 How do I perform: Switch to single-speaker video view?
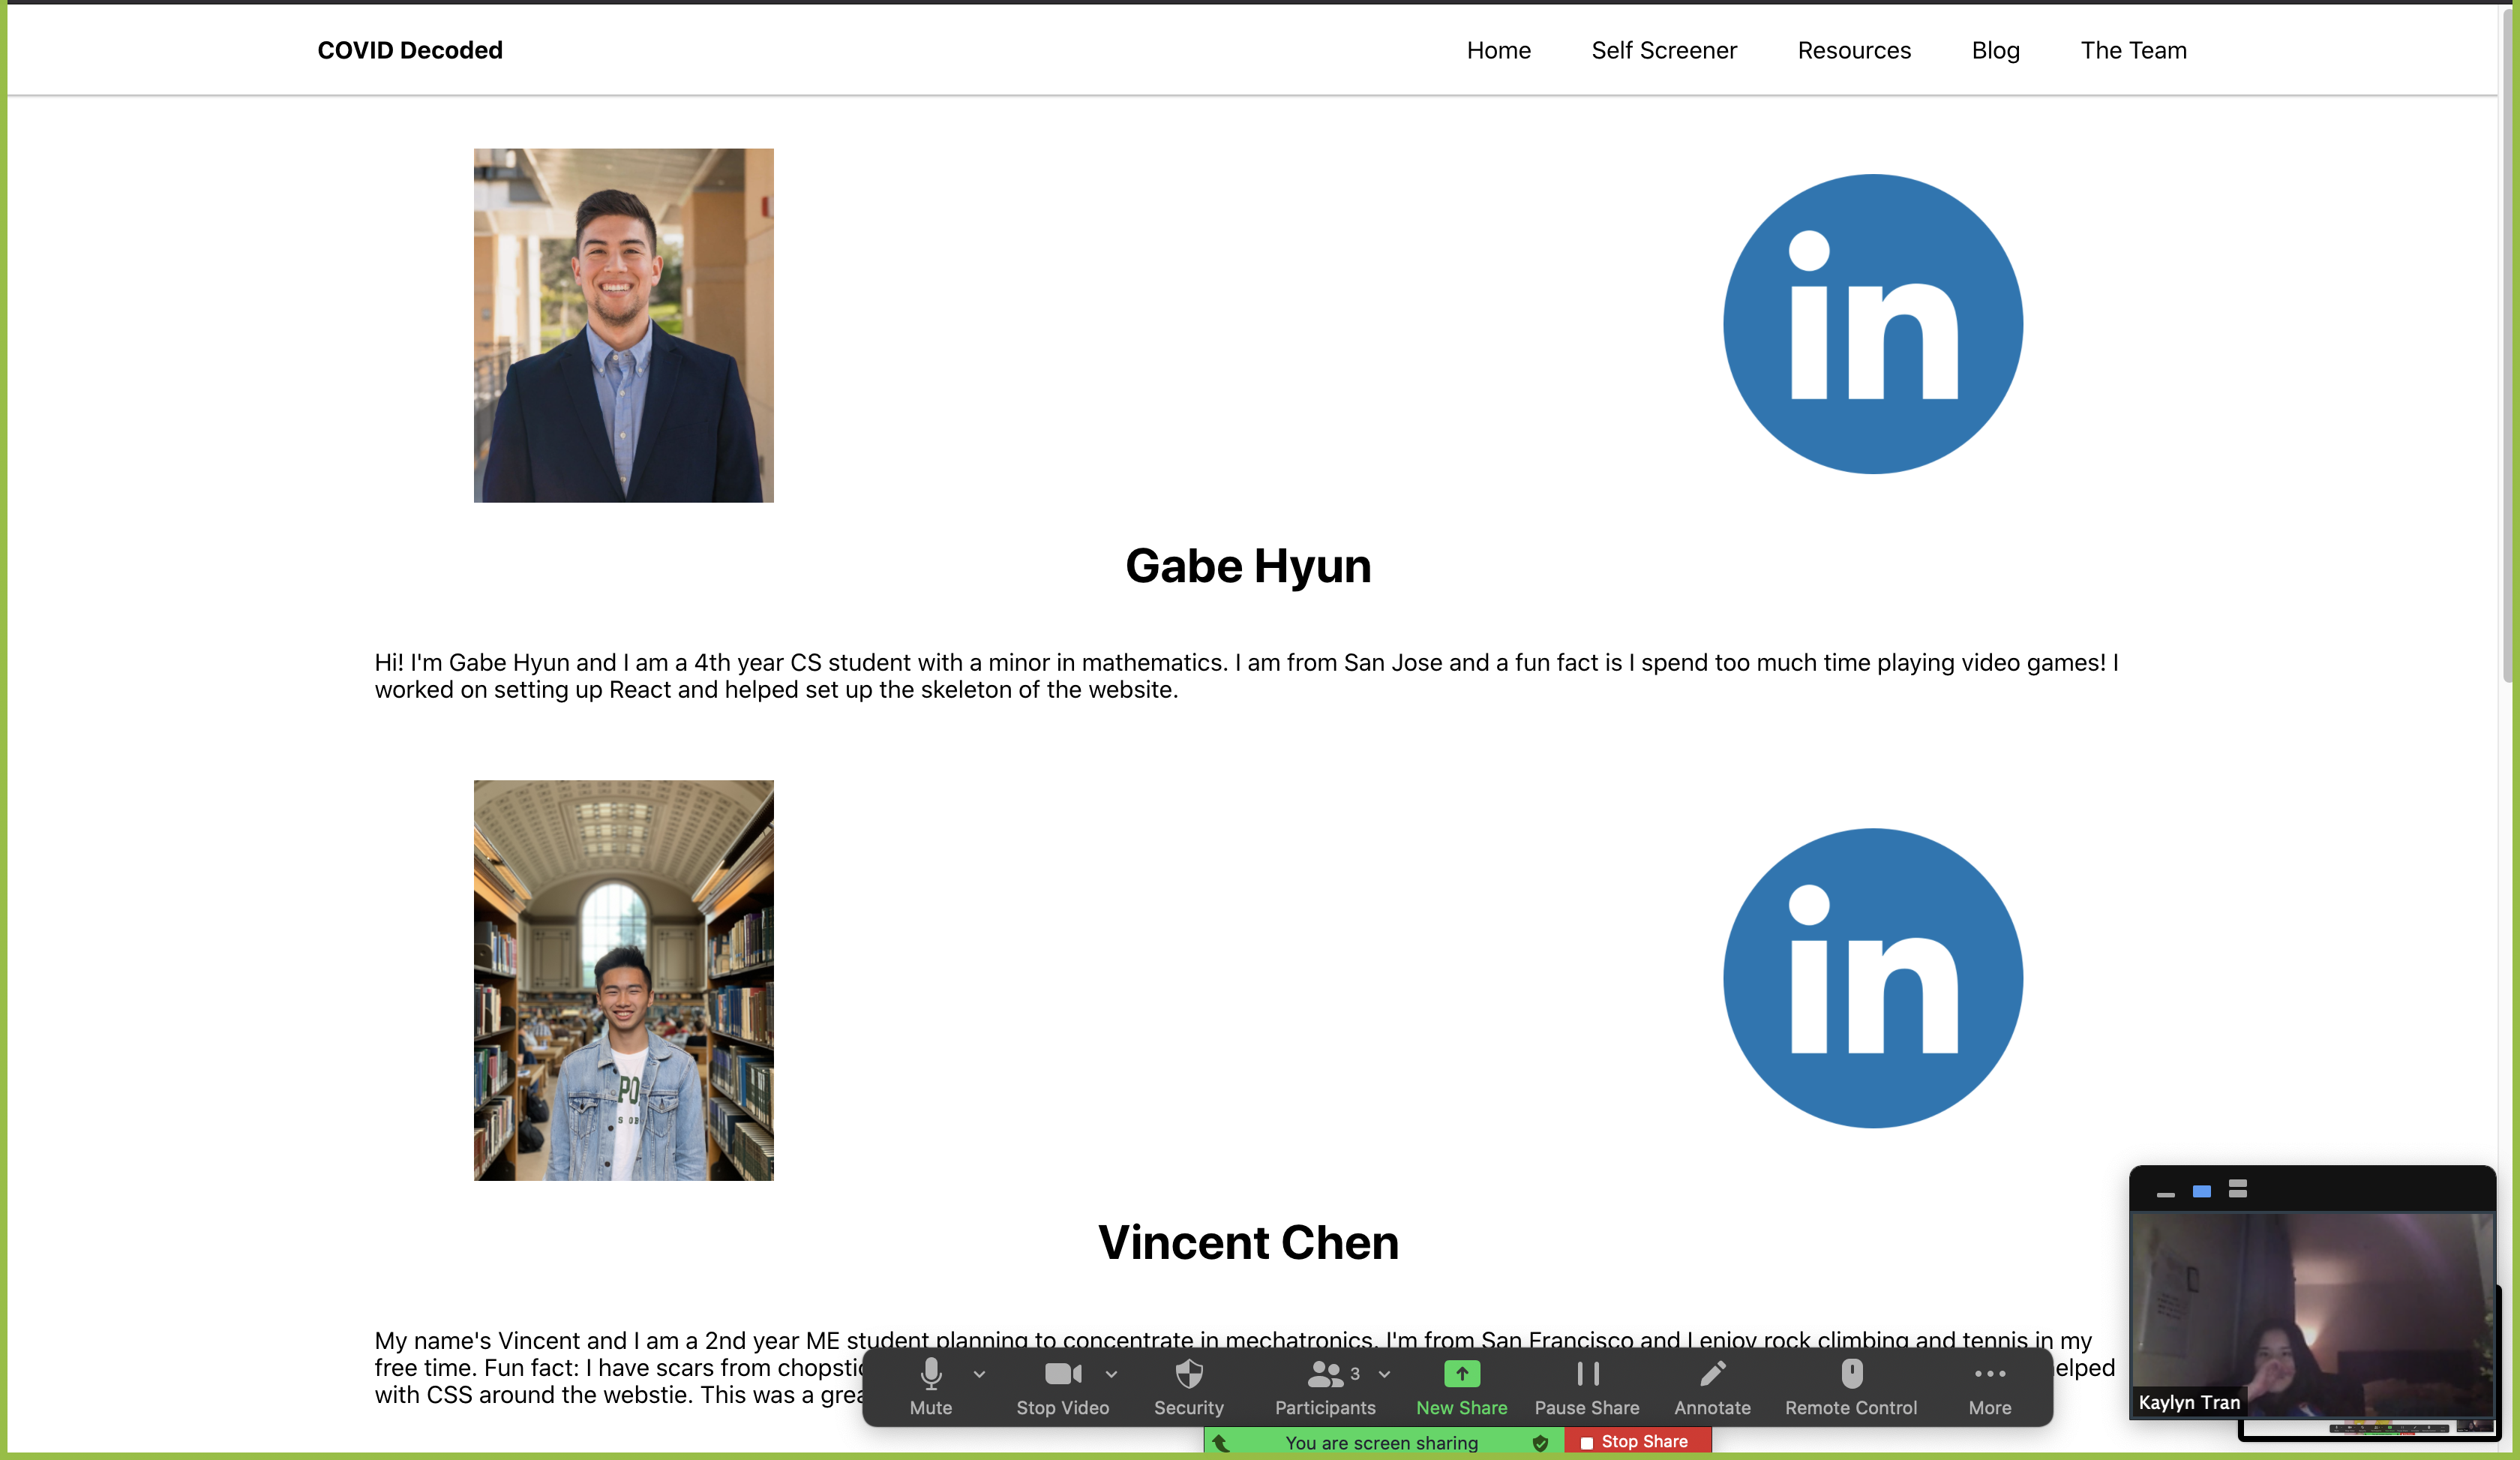coord(2202,1191)
